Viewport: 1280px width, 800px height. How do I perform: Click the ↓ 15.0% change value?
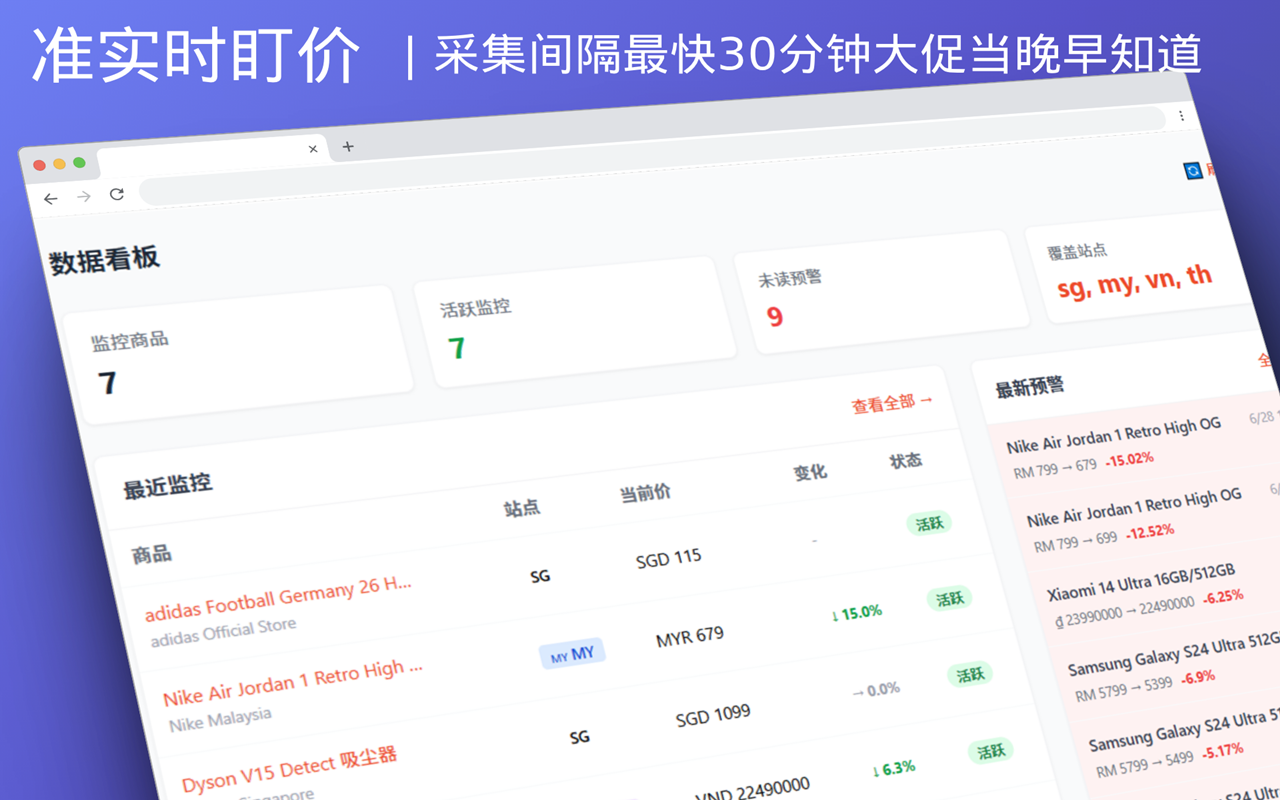coord(857,612)
